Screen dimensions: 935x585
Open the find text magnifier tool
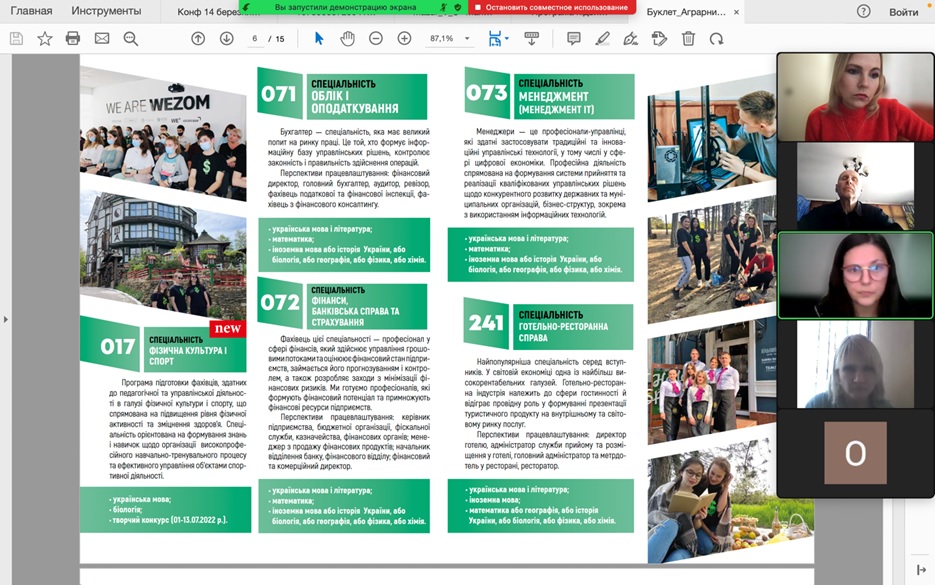(131, 39)
